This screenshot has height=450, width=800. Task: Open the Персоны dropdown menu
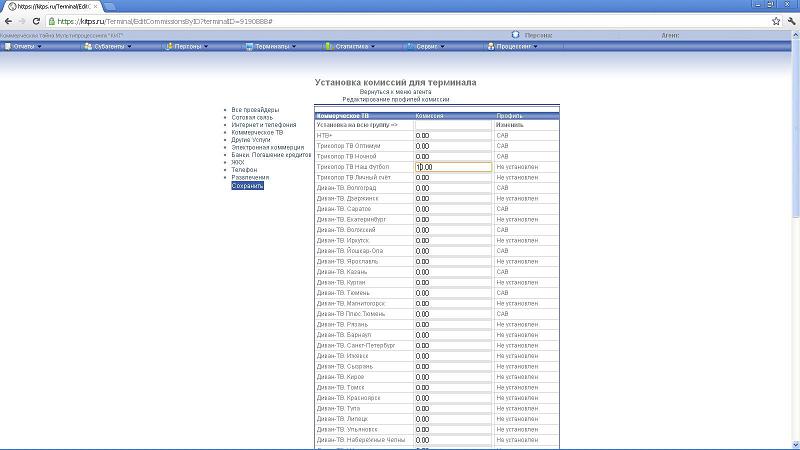click(192, 46)
